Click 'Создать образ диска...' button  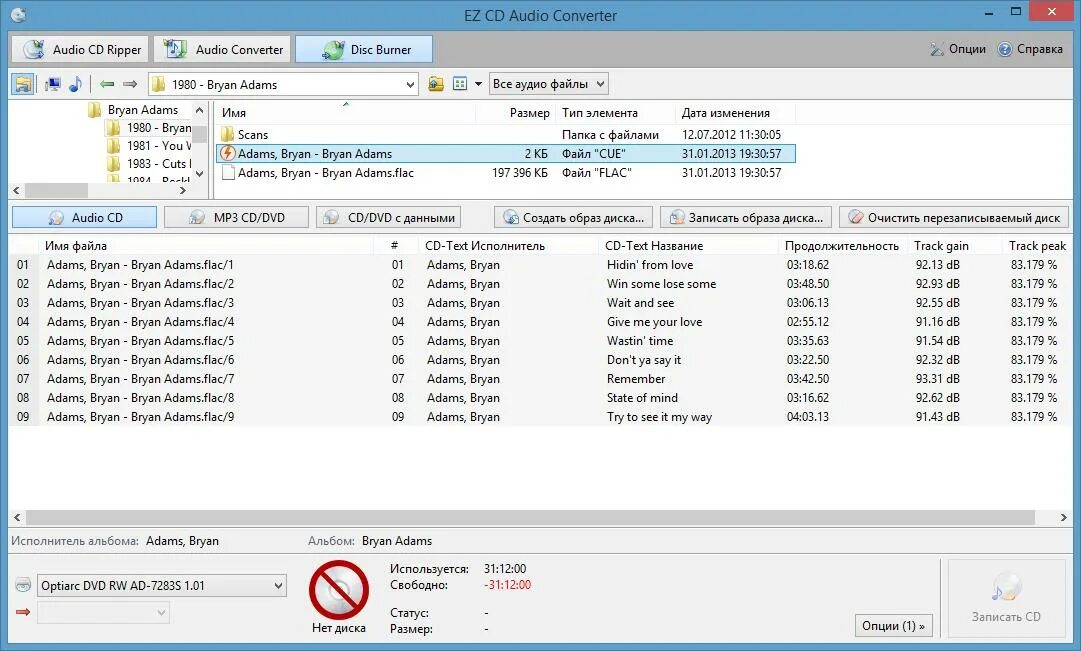[574, 217]
